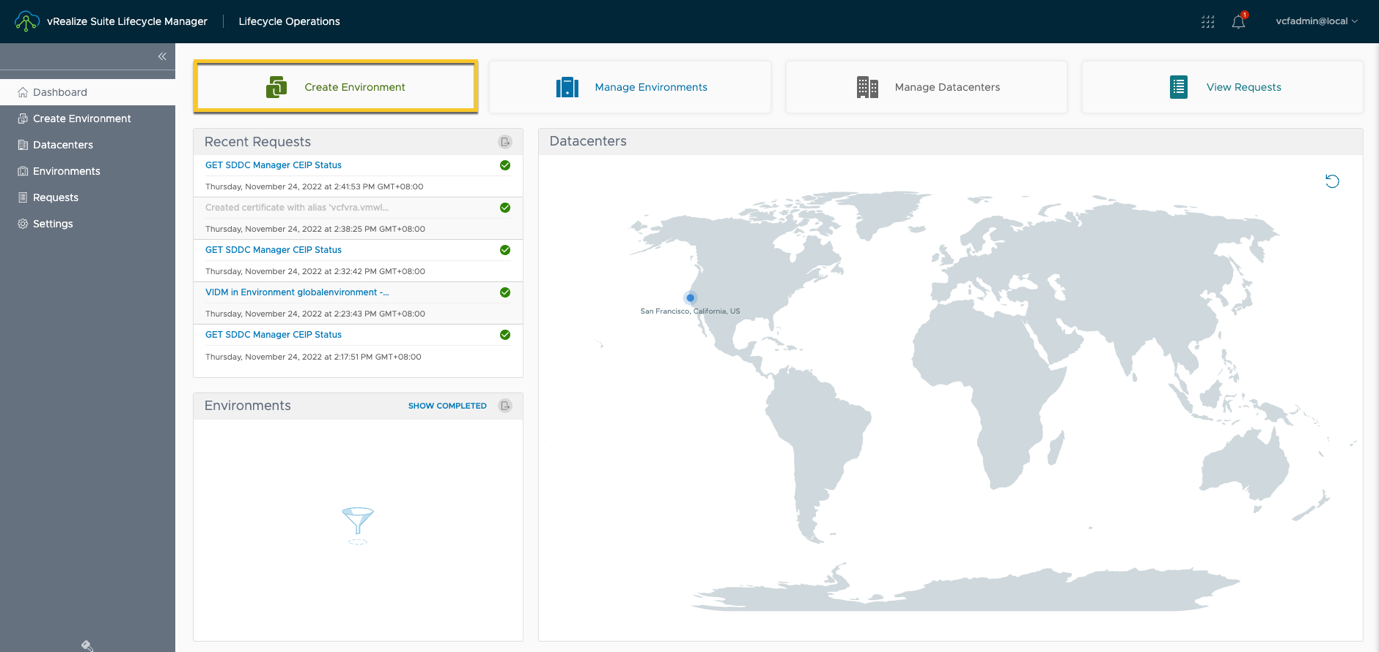1379x652 pixels.
Task: Expand the vcfadmin@local user menu
Action: coord(1317,21)
